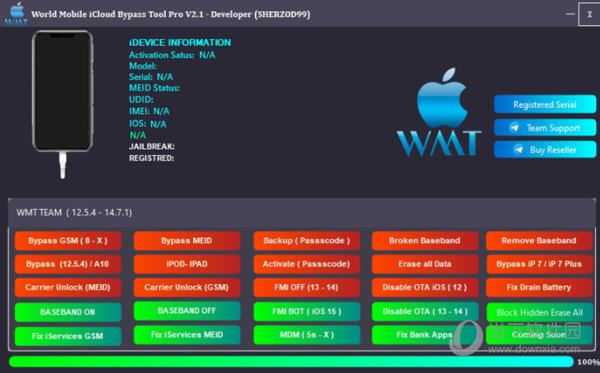Click the Fix iServices MEID button
The width and height of the screenshot is (600, 373).
tap(187, 335)
